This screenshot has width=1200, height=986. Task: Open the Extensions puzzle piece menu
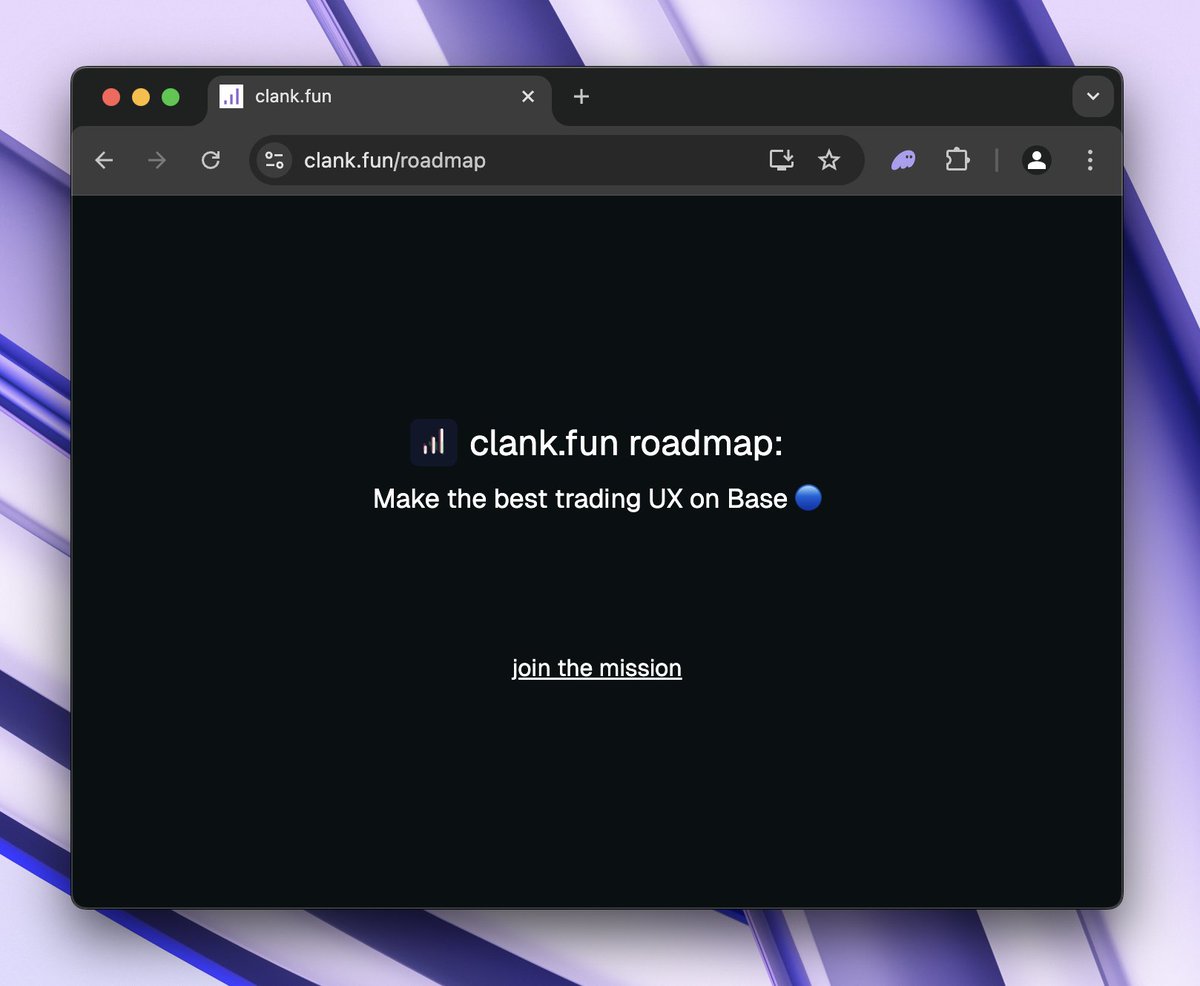957,160
